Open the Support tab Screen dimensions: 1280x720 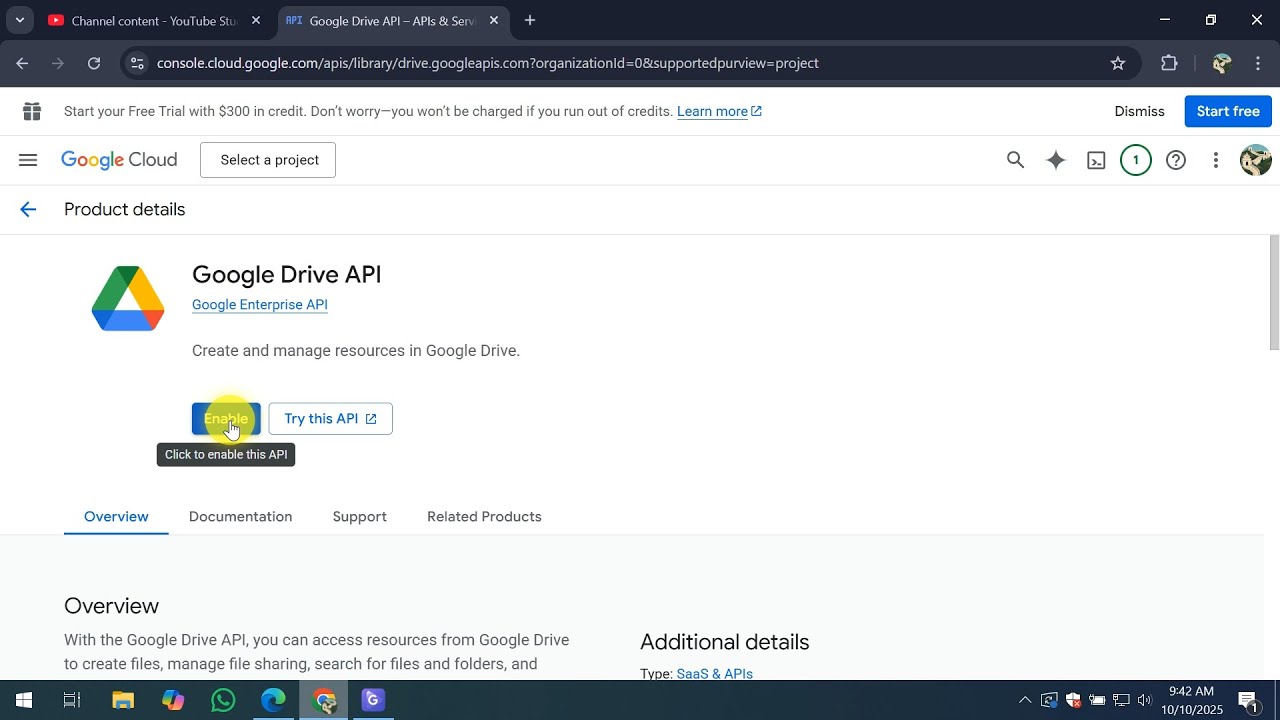(359, 517)
